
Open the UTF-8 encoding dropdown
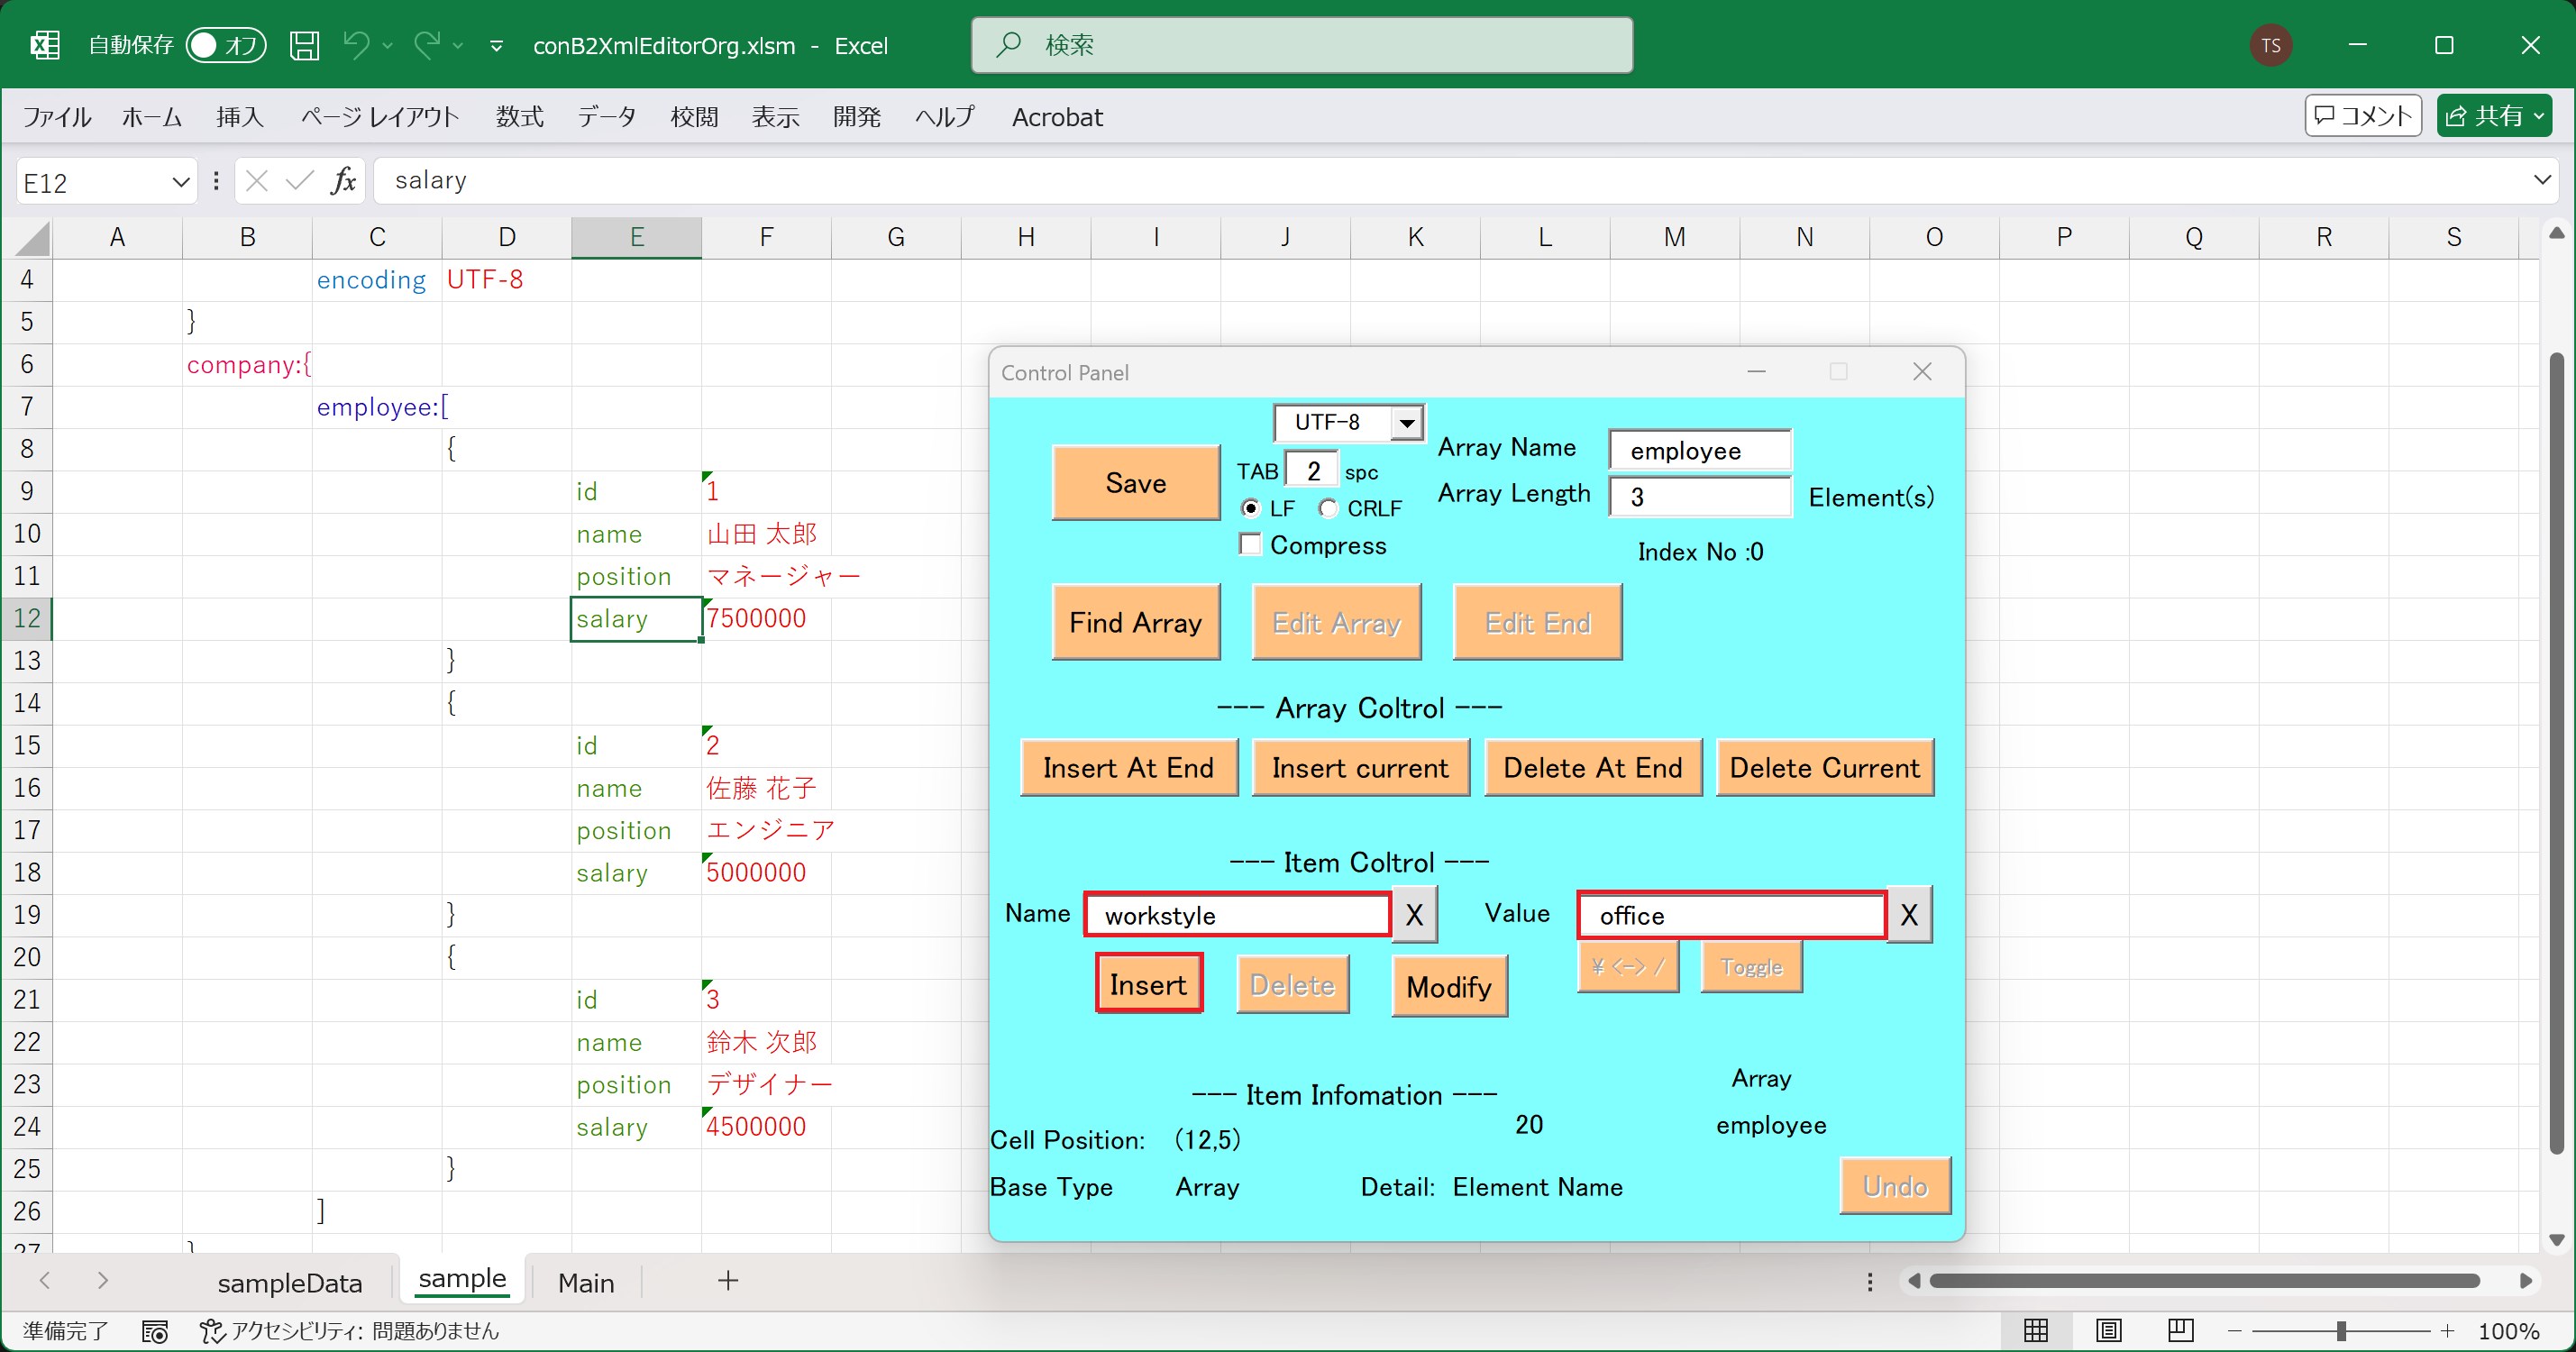click(1407, 423)
